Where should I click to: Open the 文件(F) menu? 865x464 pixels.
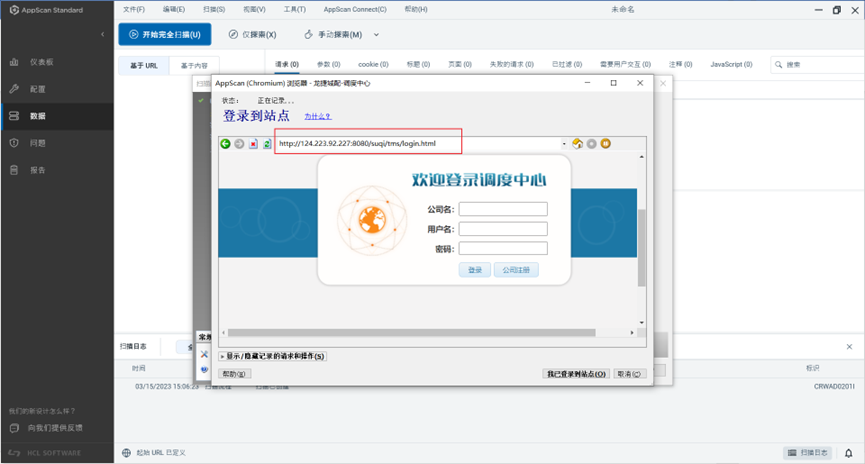point(134,9)
